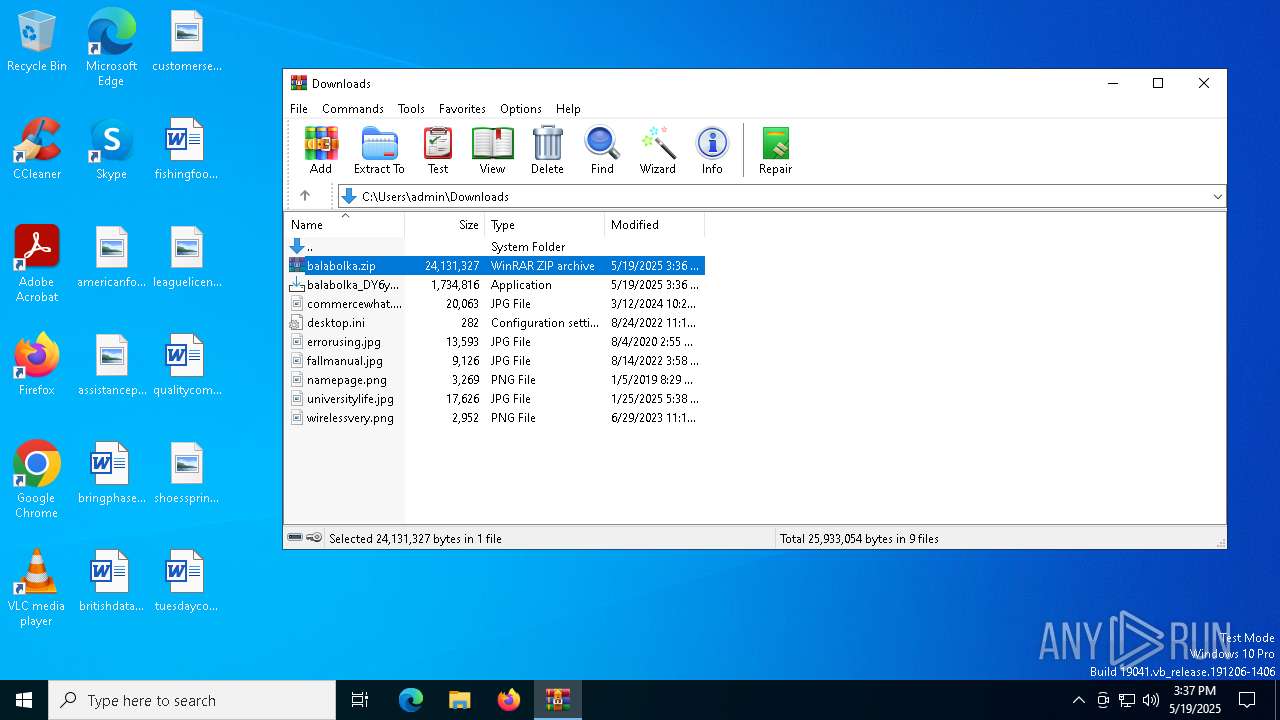Open the VLC media player desktop shortcut
Screen dimensions: 1280x720
[x=37, y=588]
